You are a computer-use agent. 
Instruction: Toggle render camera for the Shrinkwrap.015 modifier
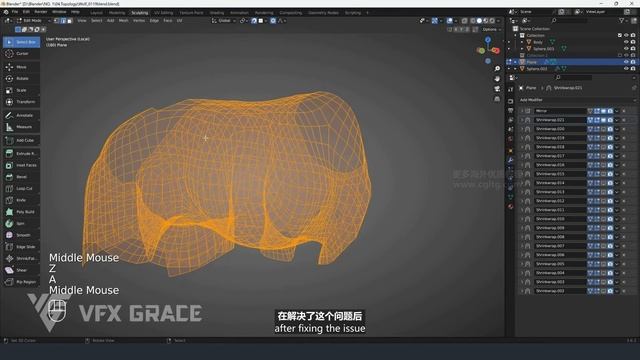pos(610,174)
